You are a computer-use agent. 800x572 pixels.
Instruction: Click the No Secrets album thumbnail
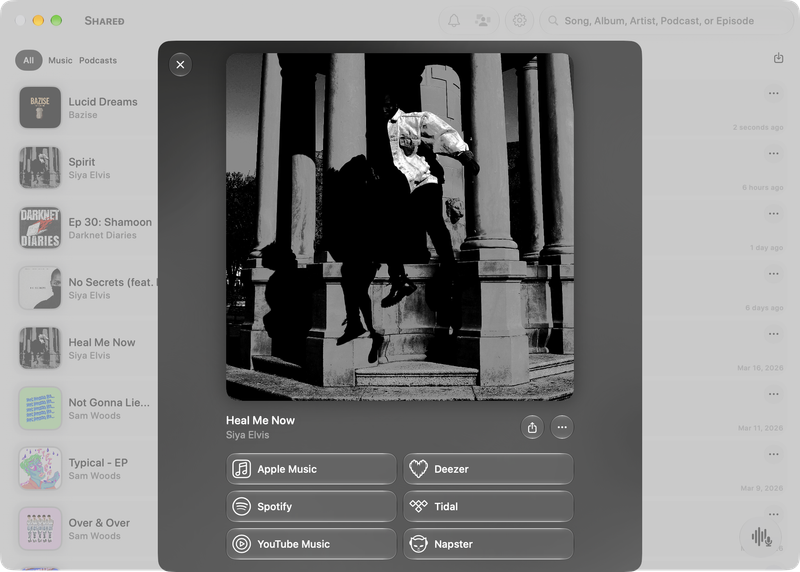pos(40,288)
